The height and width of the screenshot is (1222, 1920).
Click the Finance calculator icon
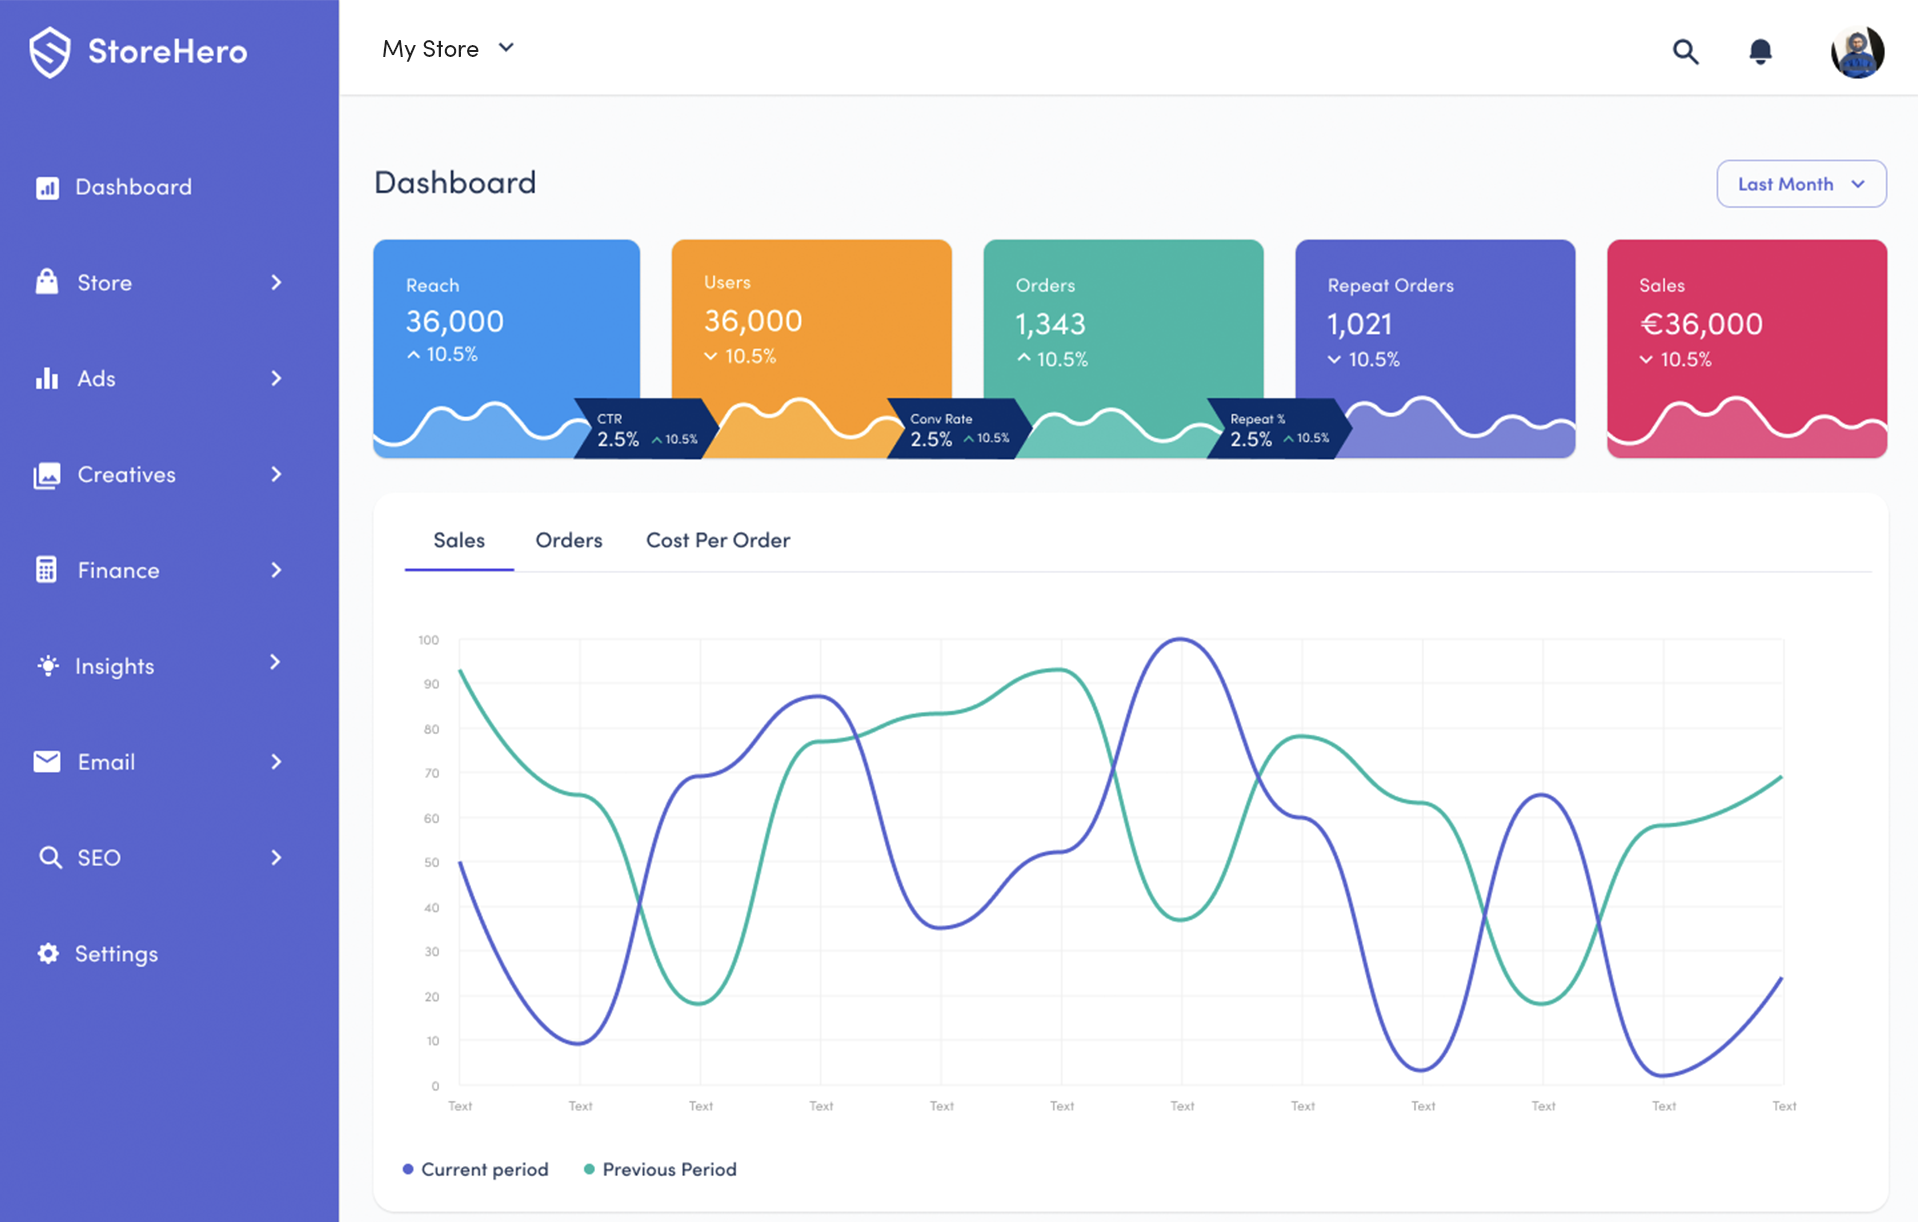click(47, 570)
